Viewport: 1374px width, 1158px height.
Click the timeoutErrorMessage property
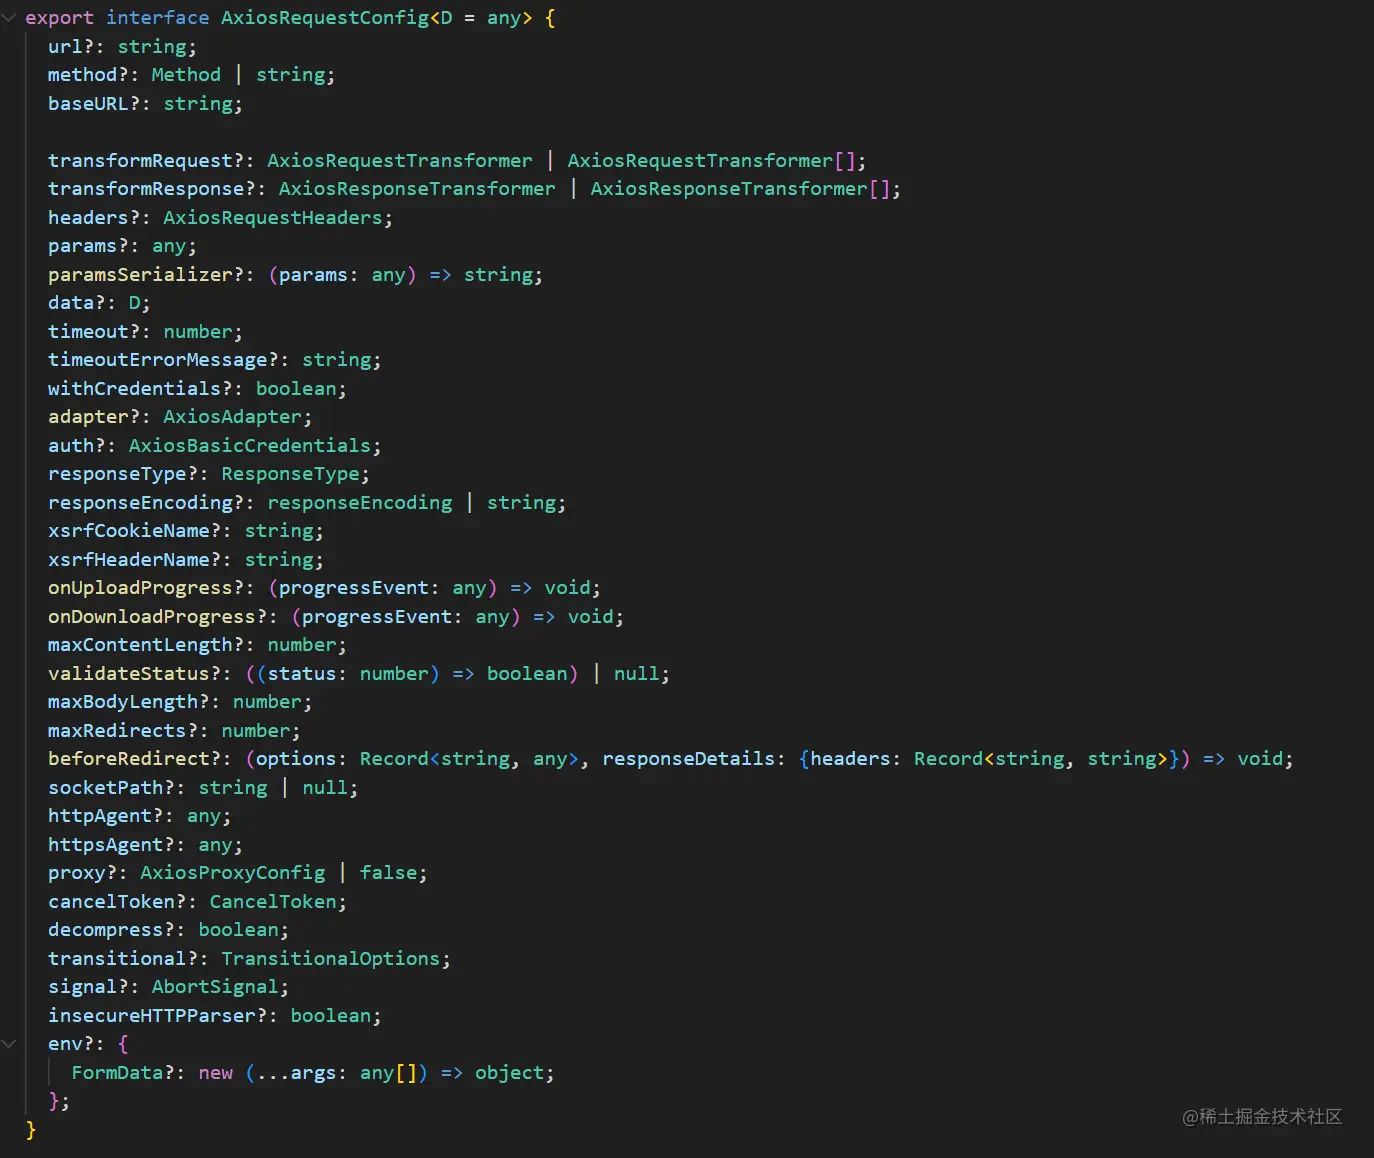click(x=158, y=360)
